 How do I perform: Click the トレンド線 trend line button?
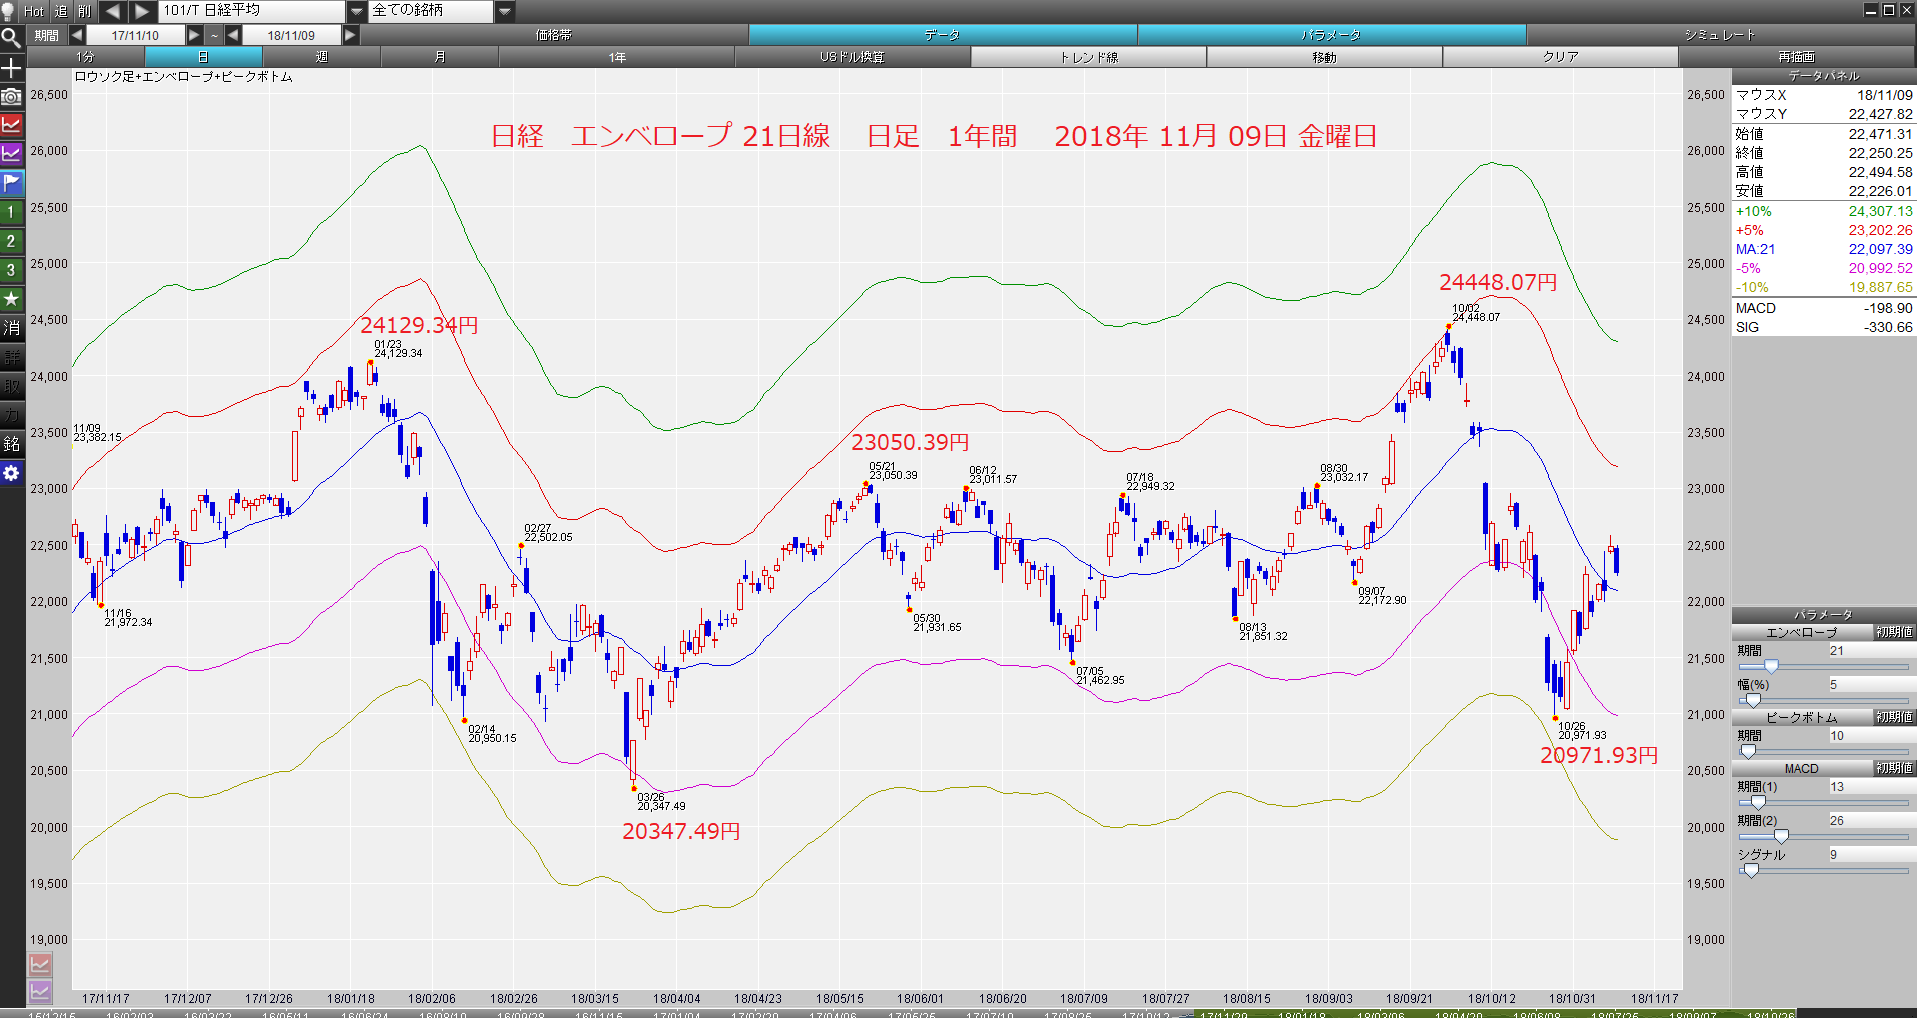pyautogui.click(x=1089, y=57)
